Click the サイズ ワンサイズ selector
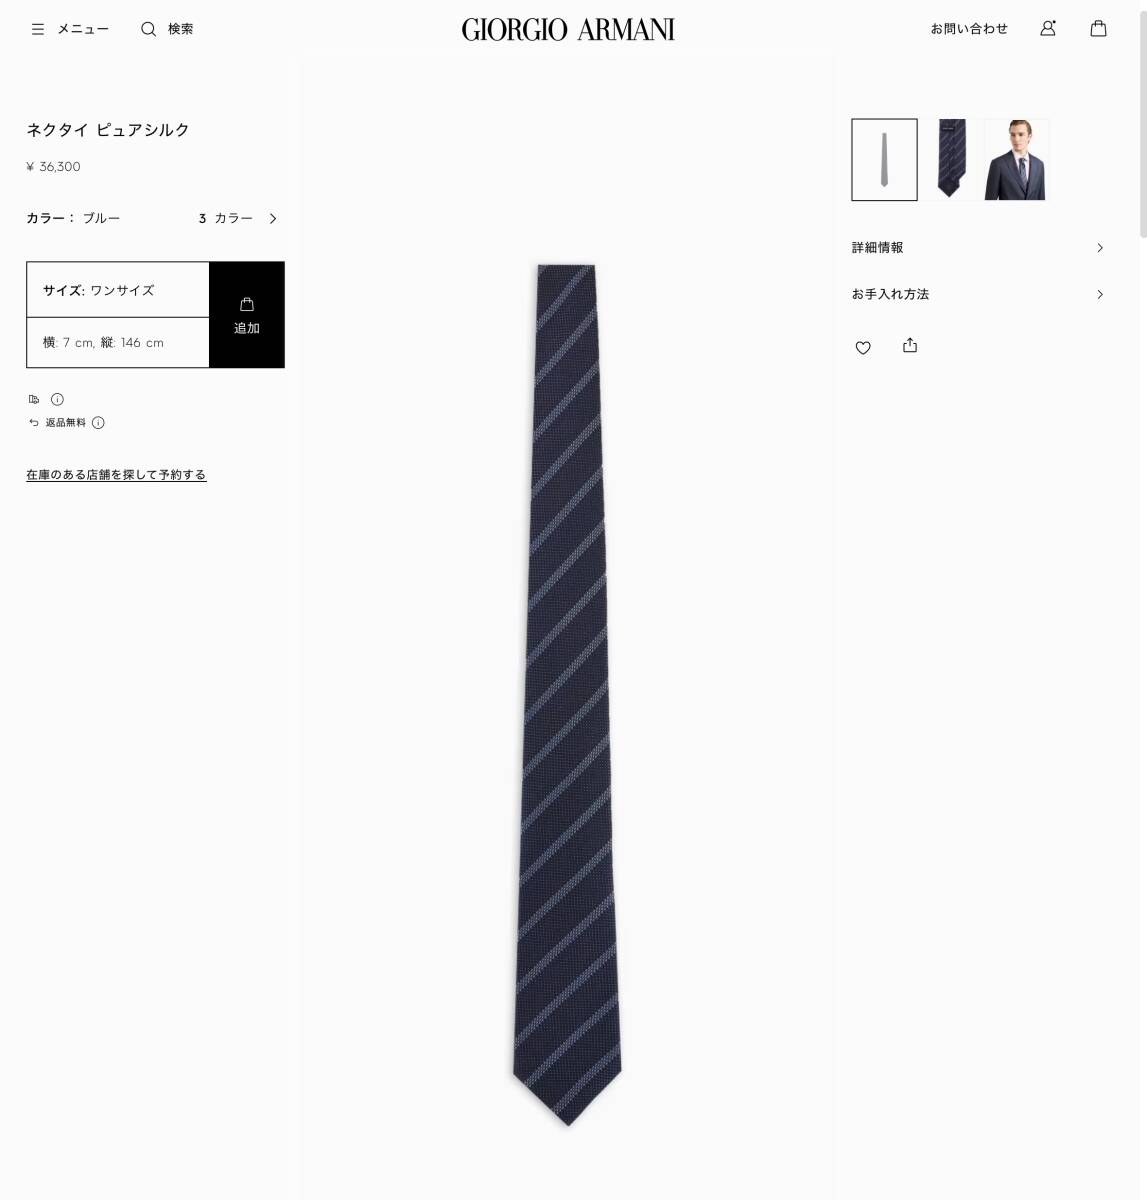The width and height of the screenshot is (1147, 1200). (x=118, y=290)
